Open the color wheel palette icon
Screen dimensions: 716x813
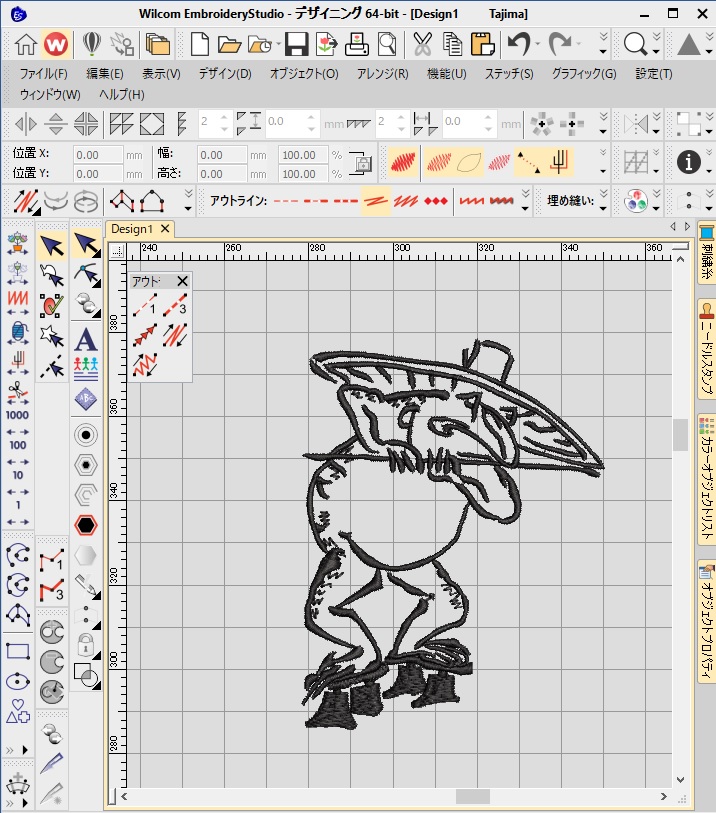[636, 201]
